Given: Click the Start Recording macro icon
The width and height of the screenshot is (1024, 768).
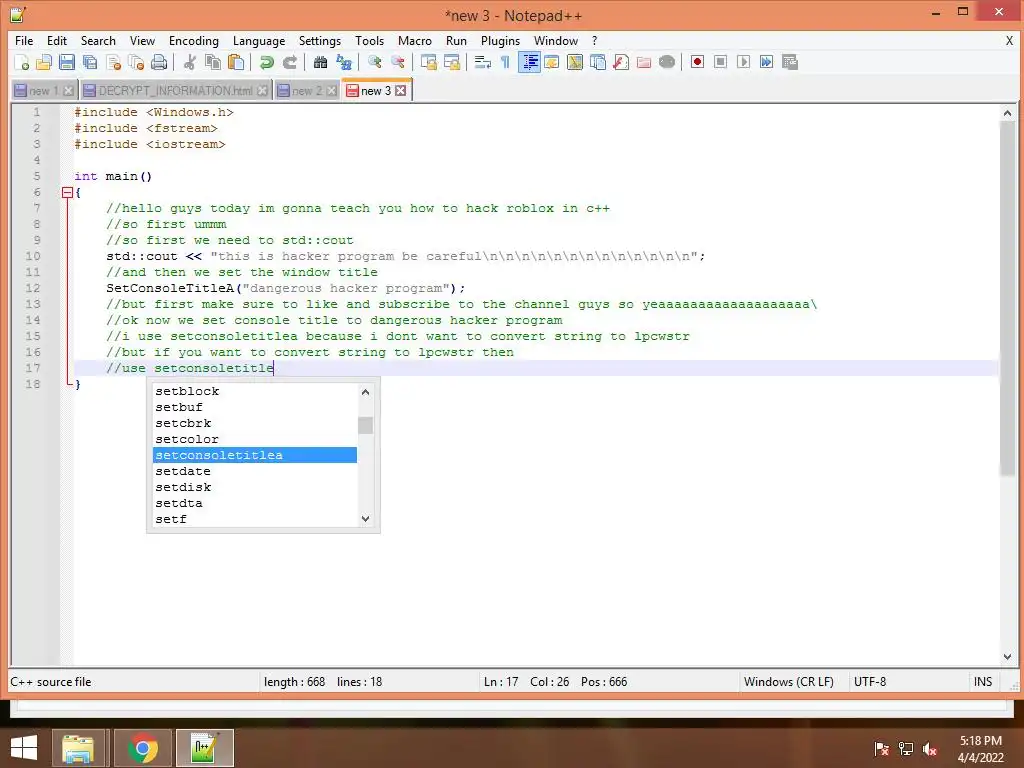Looking at the screenshot, I should click(x=697, y=62).
